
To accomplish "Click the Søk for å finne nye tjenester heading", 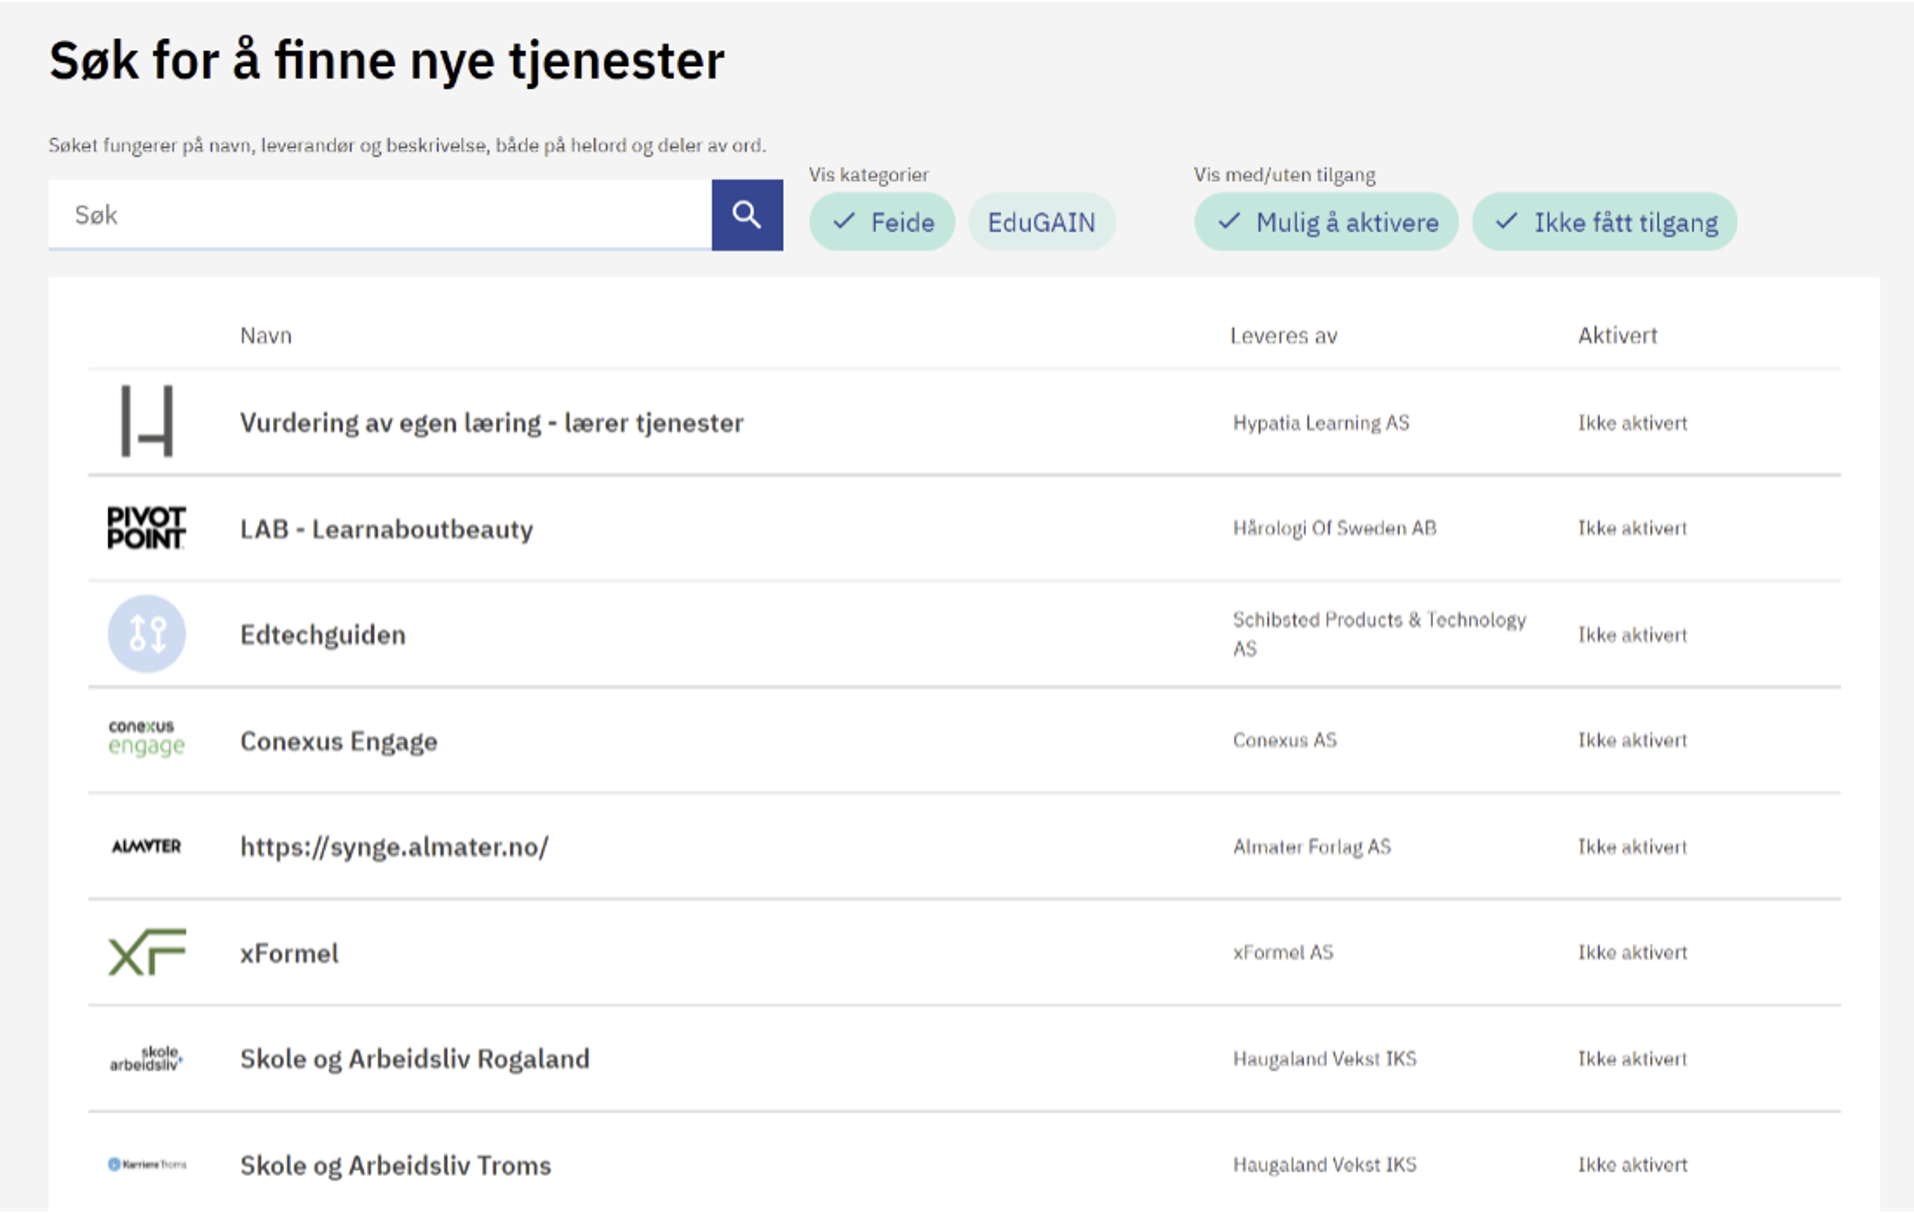I will point(387,60).
